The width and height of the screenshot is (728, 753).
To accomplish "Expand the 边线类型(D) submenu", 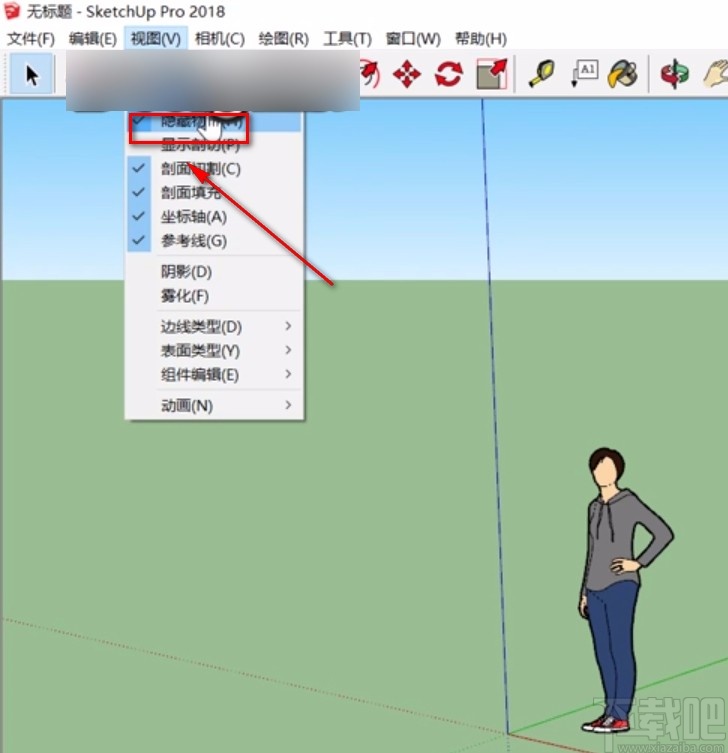I will [214, 327].
